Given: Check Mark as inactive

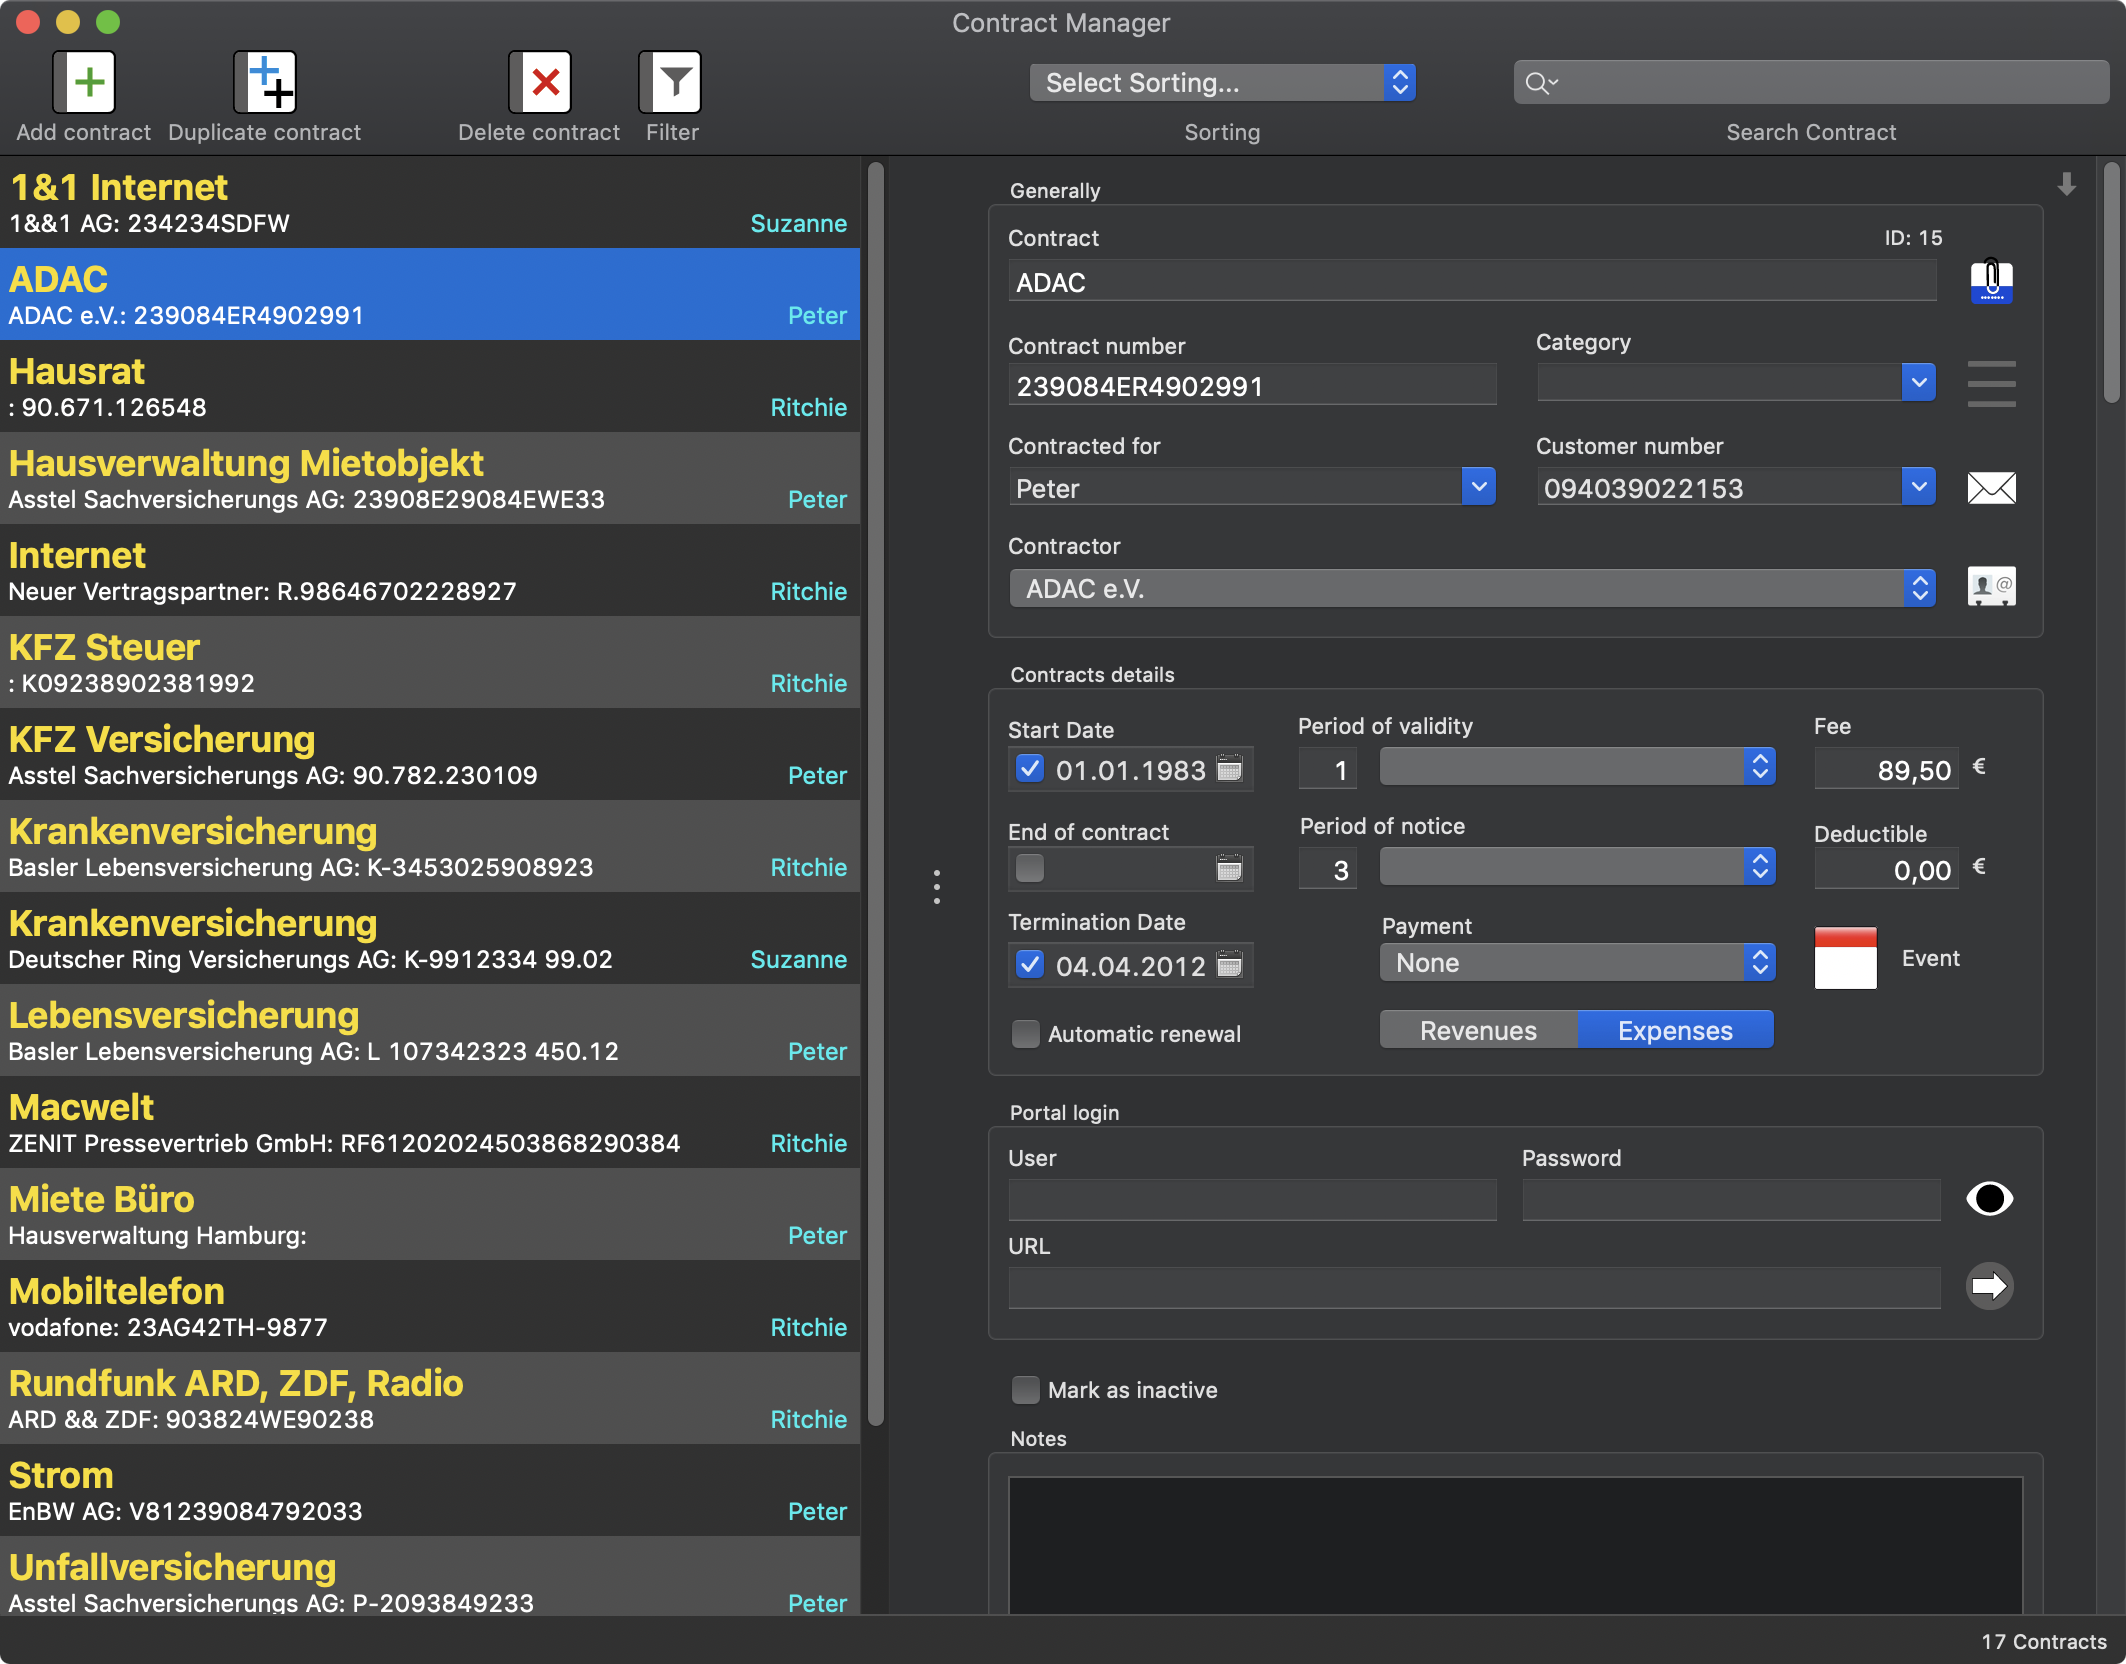Looking at the screenshot, I should click(1026, 1390).
